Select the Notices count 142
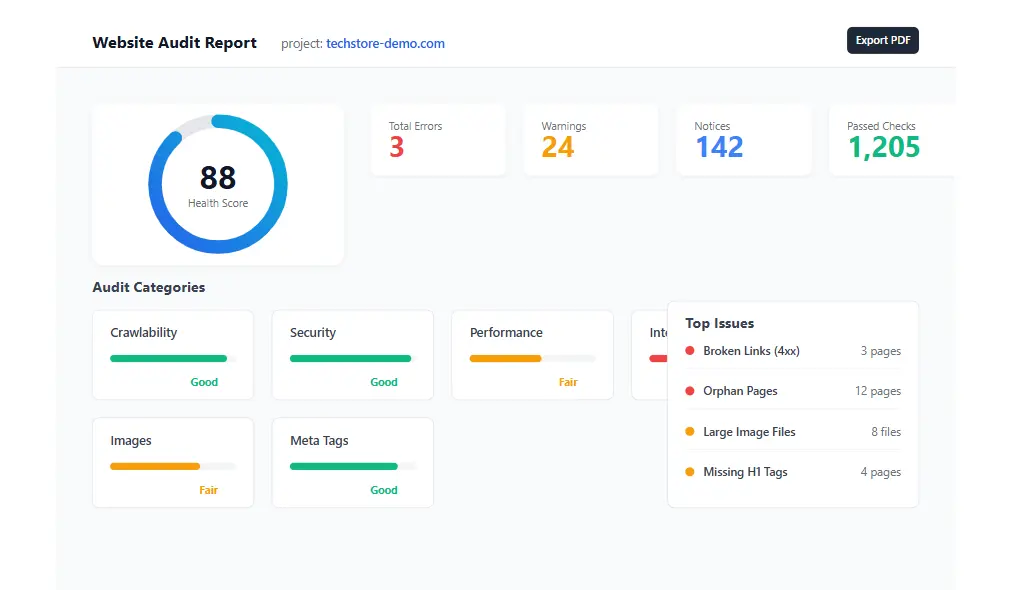Image resolution: width=1012 pixels, height=590 pixels. pos(719,147)
